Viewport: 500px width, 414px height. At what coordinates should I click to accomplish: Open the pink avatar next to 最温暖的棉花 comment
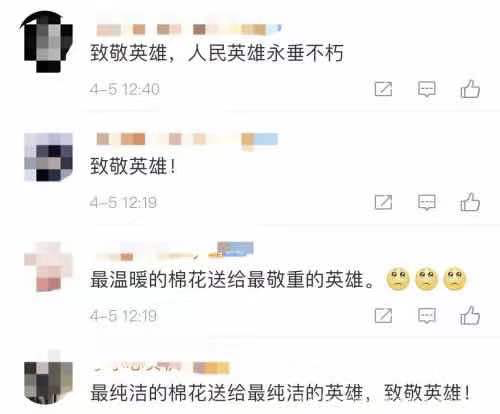[48, 267]
